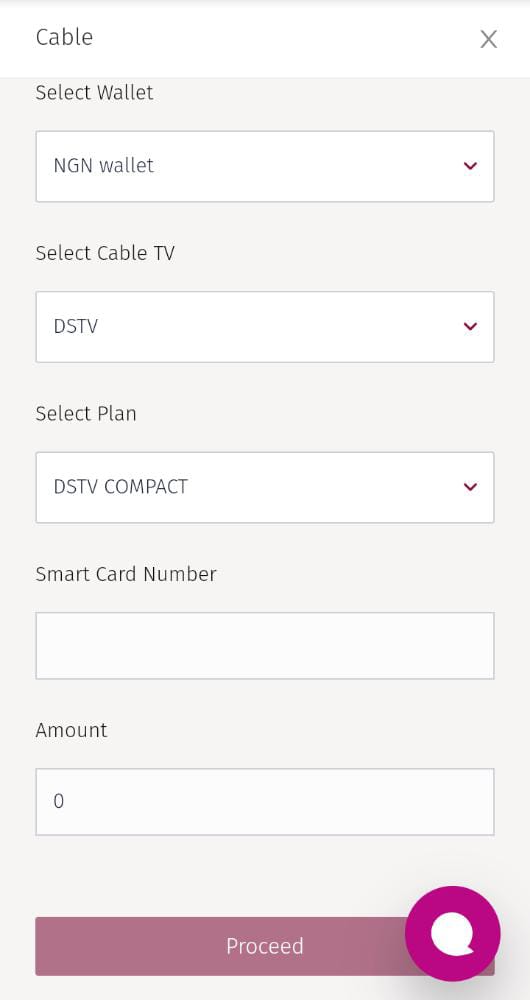The width and height of the screenshot is (530, 1000).
Task: Click the Select Wallet label
Action: pos(94,92)
